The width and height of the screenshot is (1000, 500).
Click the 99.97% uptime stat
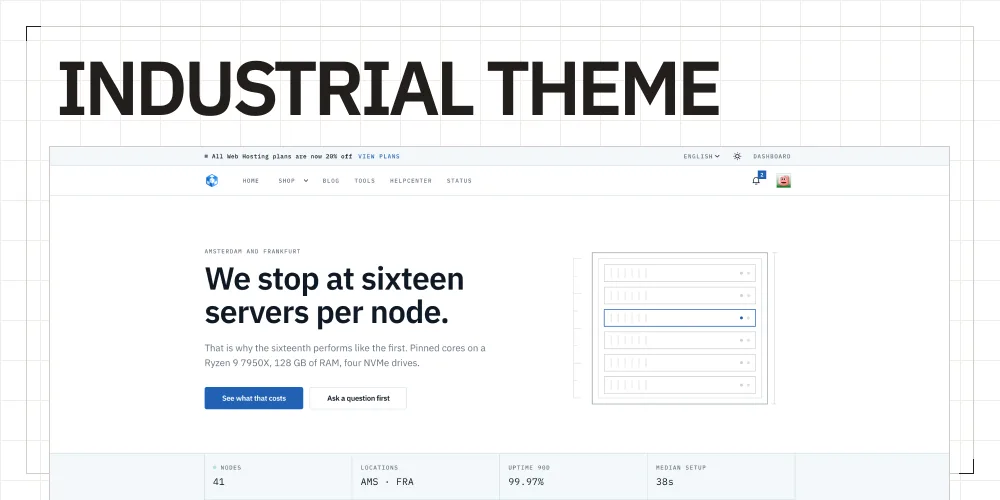(x=573, y=475)
